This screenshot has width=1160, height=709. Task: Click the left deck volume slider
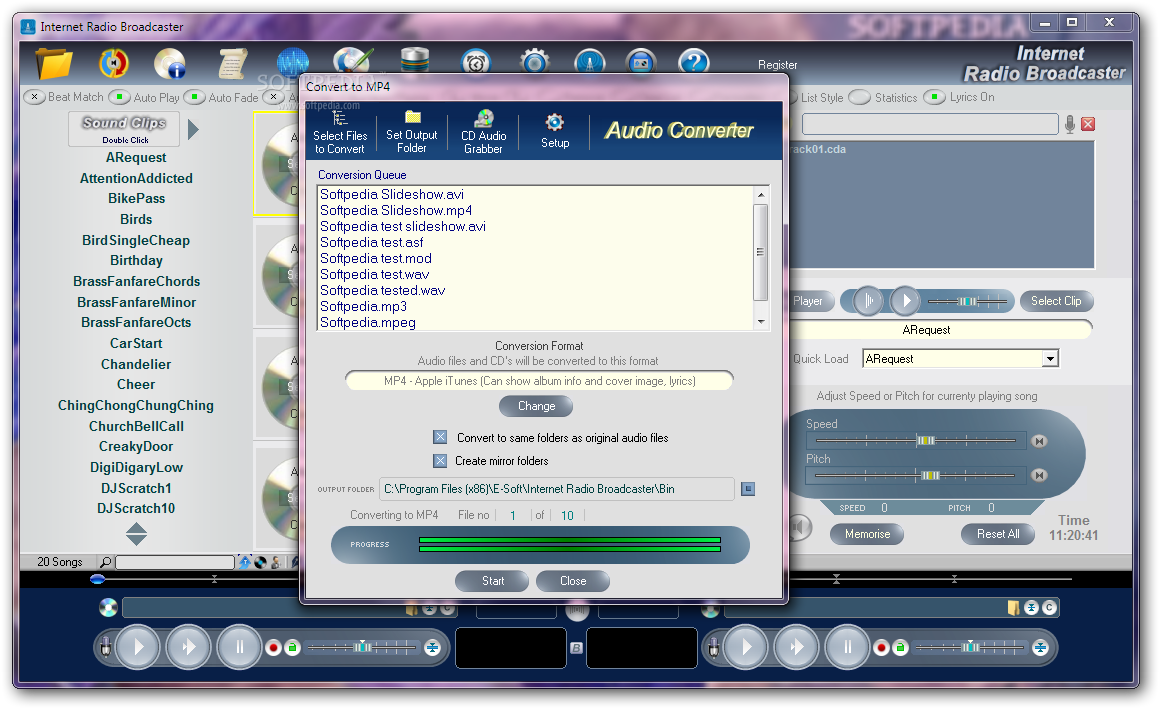pyautogui.click(x=362, y=648)
